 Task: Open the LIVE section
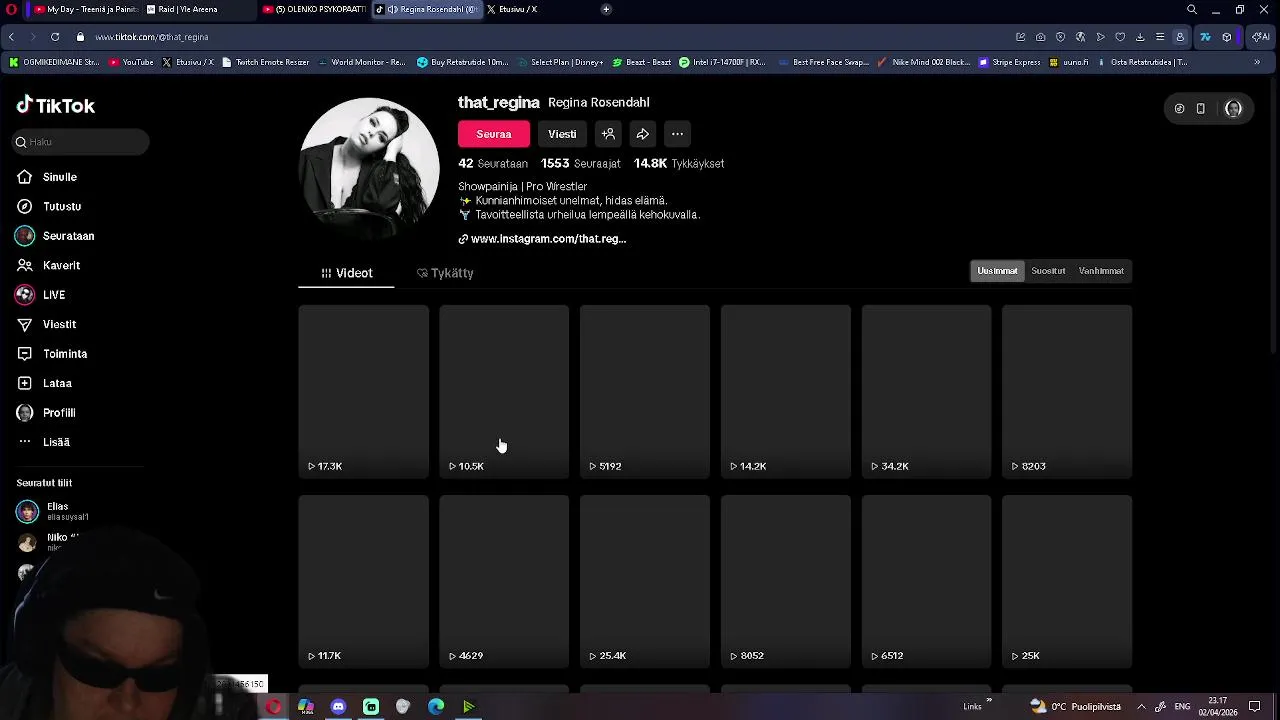(41, 295)
